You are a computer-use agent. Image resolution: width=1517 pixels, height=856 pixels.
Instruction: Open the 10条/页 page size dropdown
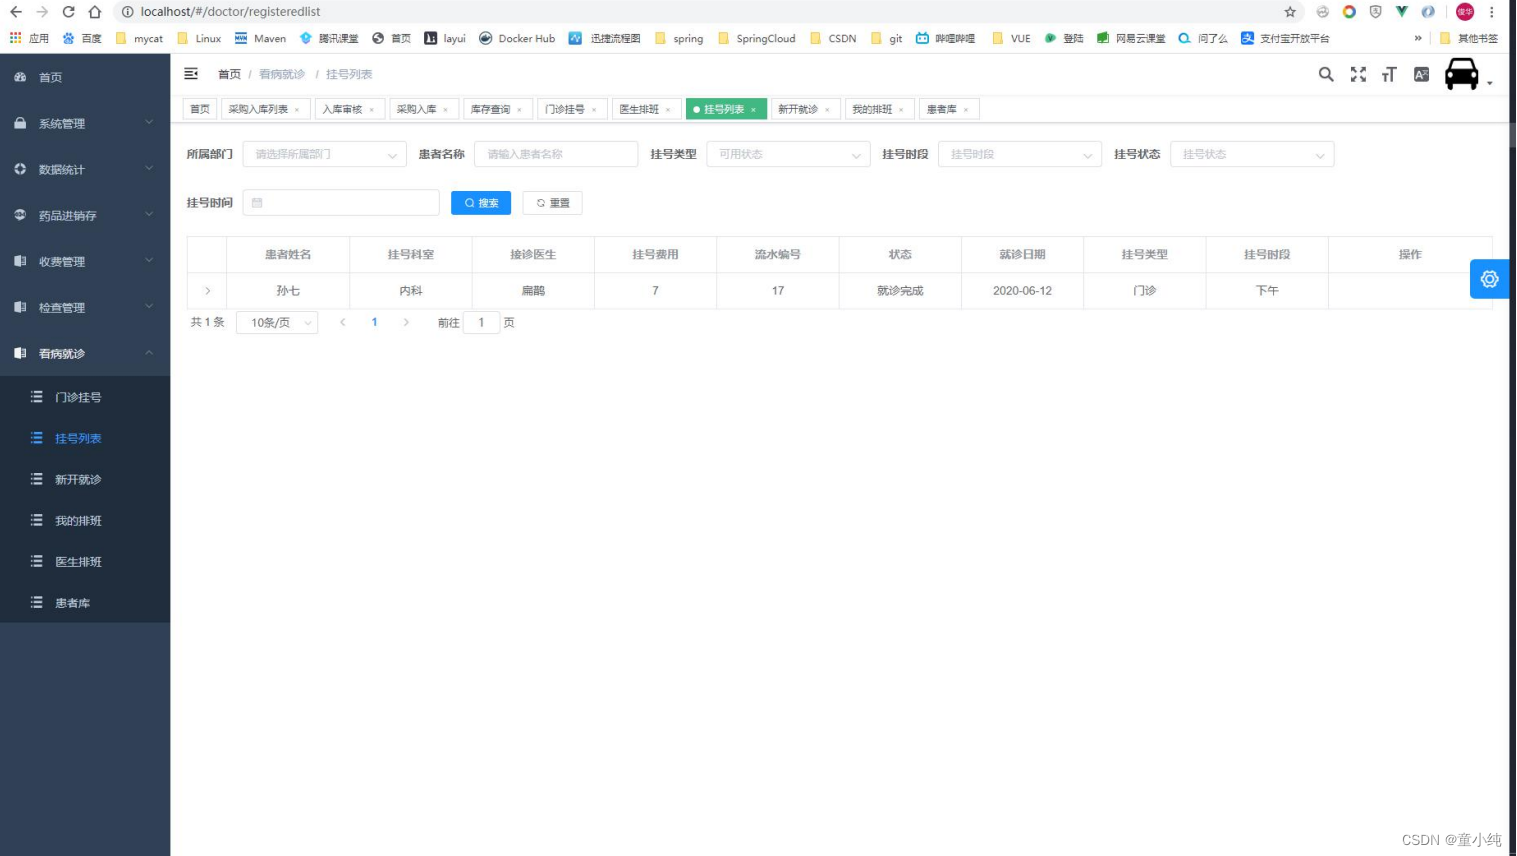pos(277,322)
